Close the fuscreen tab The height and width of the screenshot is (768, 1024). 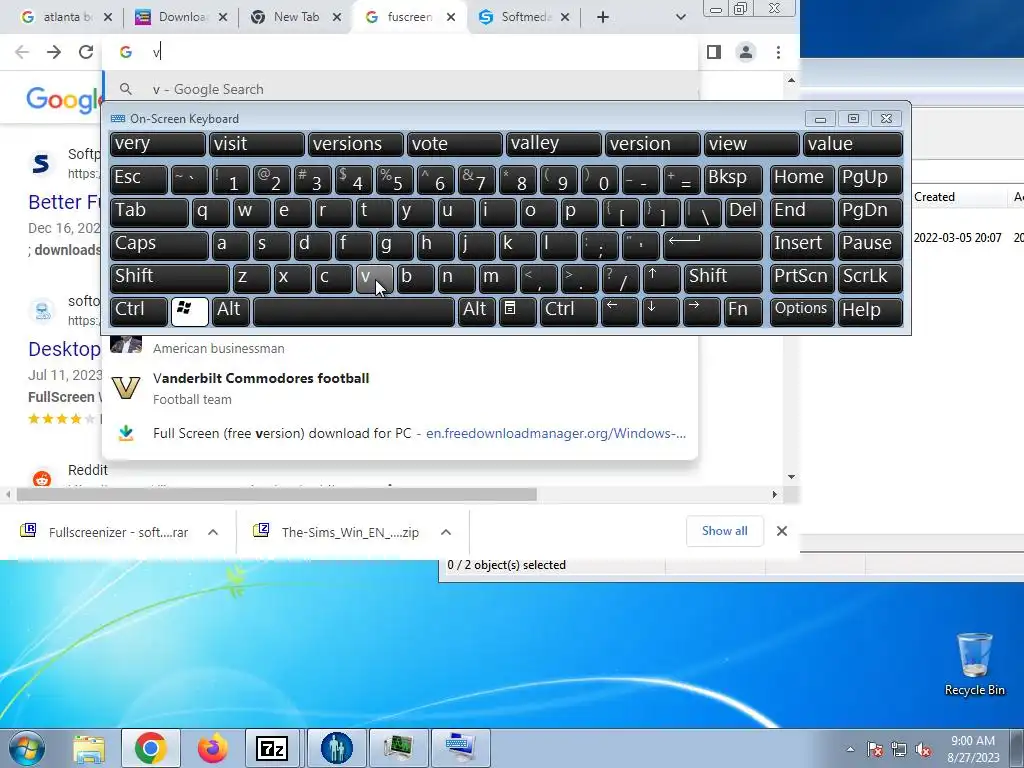click(451, 18)
